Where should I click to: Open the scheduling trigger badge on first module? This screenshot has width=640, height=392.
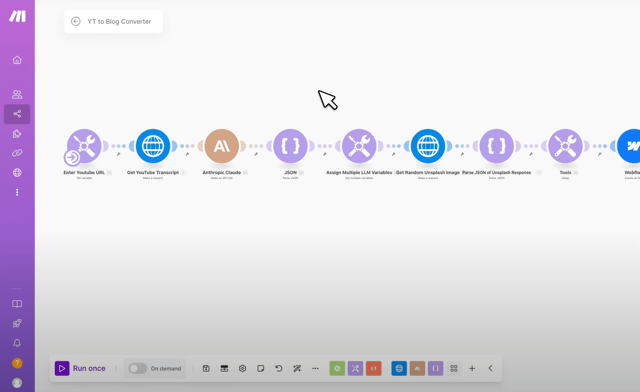click(x=72, y=157)
